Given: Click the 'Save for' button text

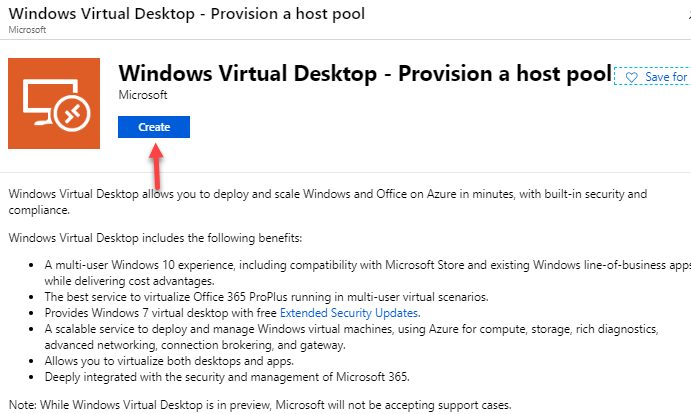Looking at the screenshot, I should [x=666, y=77].
